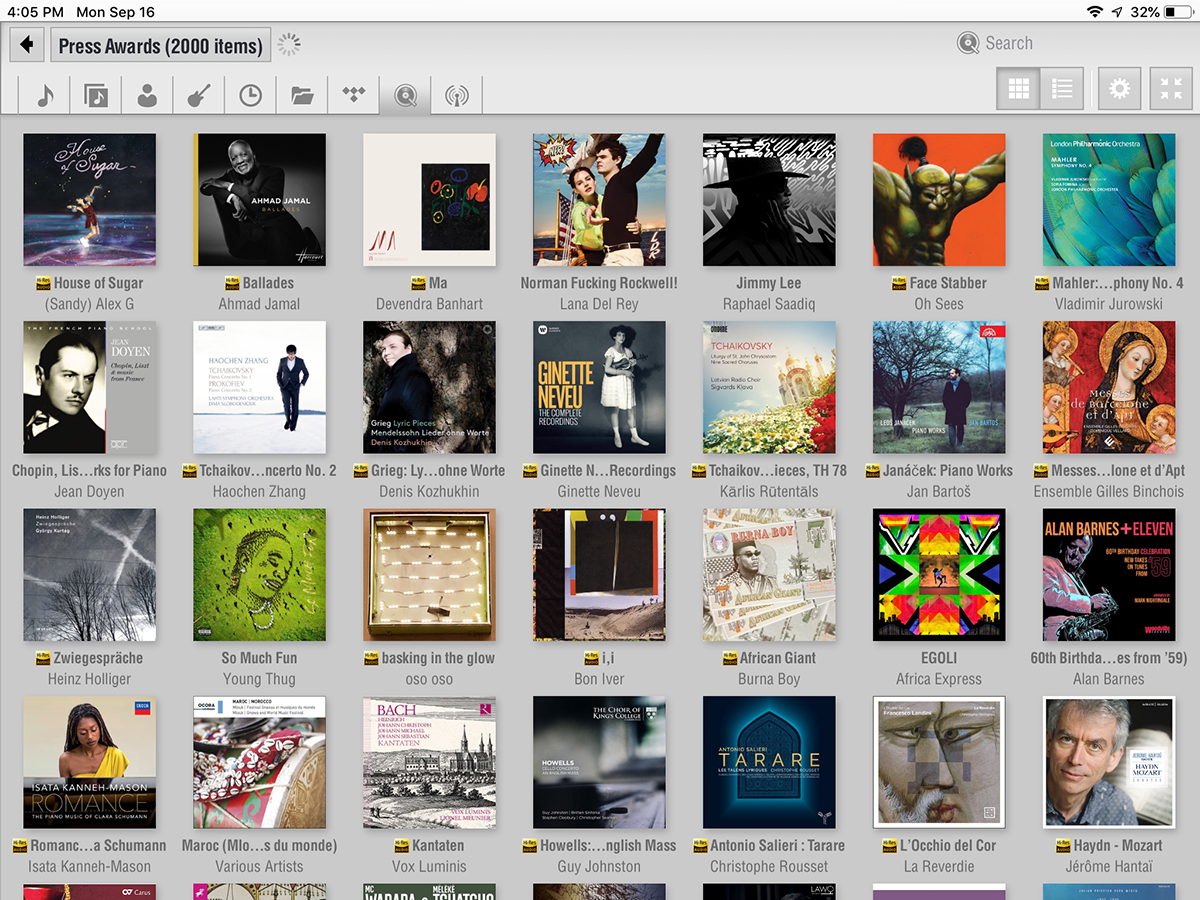Click the title 'Messes...lone et d'Apt'
This screenshot has height=900, width=1200.
point(1118,471)
